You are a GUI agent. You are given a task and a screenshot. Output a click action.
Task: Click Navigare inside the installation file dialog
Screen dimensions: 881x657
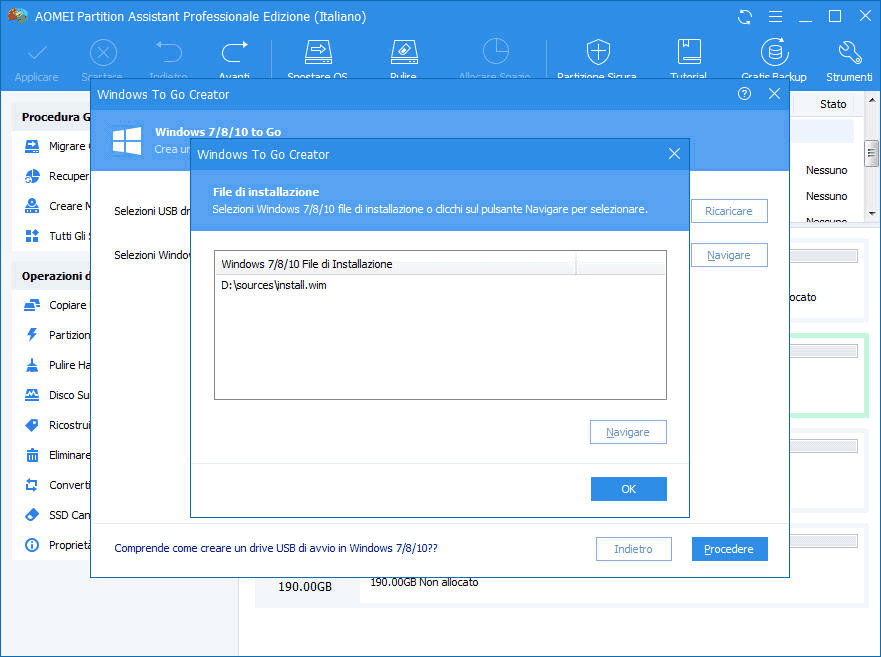[x=628, y=432]
